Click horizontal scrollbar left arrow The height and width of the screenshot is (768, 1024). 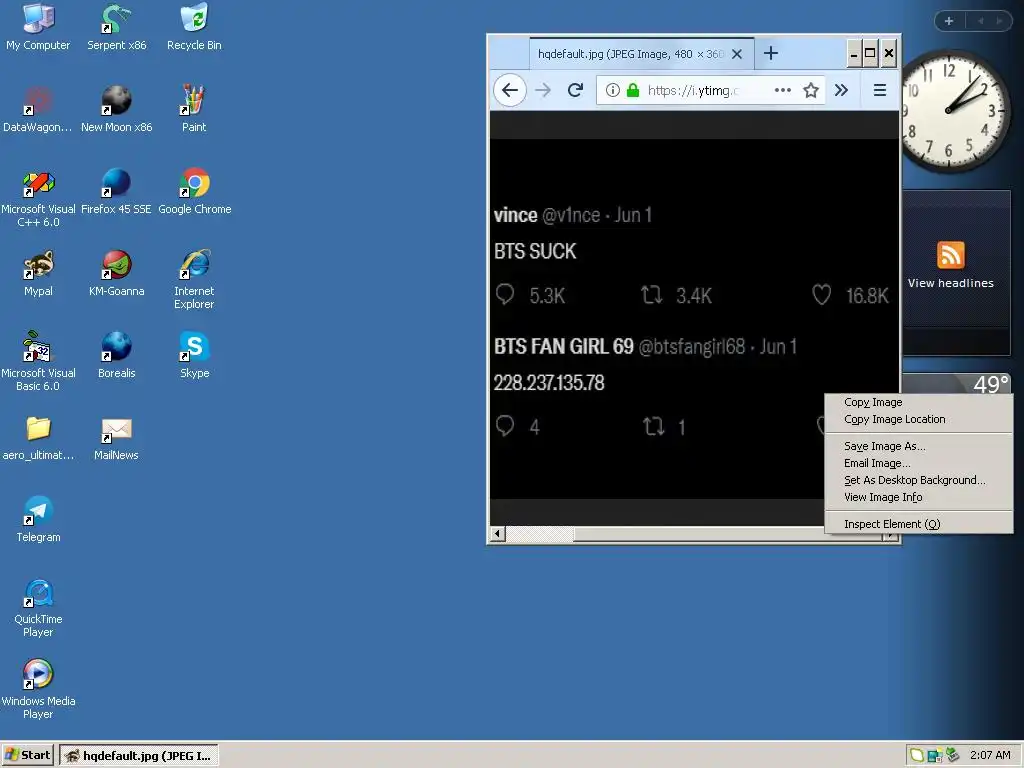498,534
